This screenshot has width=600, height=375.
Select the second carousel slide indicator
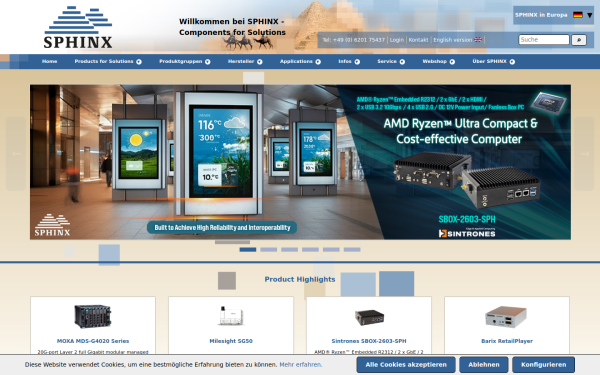pos(269,249)
